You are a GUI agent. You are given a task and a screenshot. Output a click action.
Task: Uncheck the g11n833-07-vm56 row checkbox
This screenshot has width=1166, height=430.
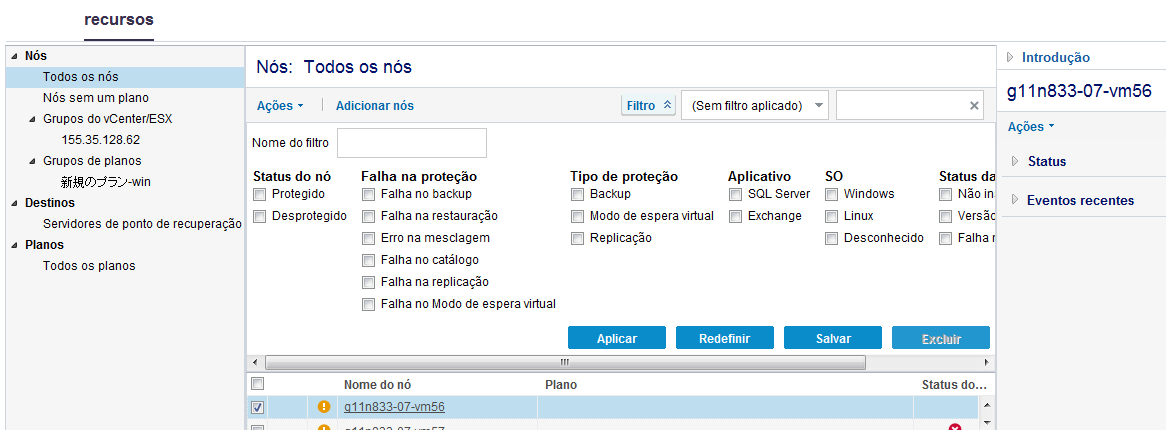tap(257, 407)
